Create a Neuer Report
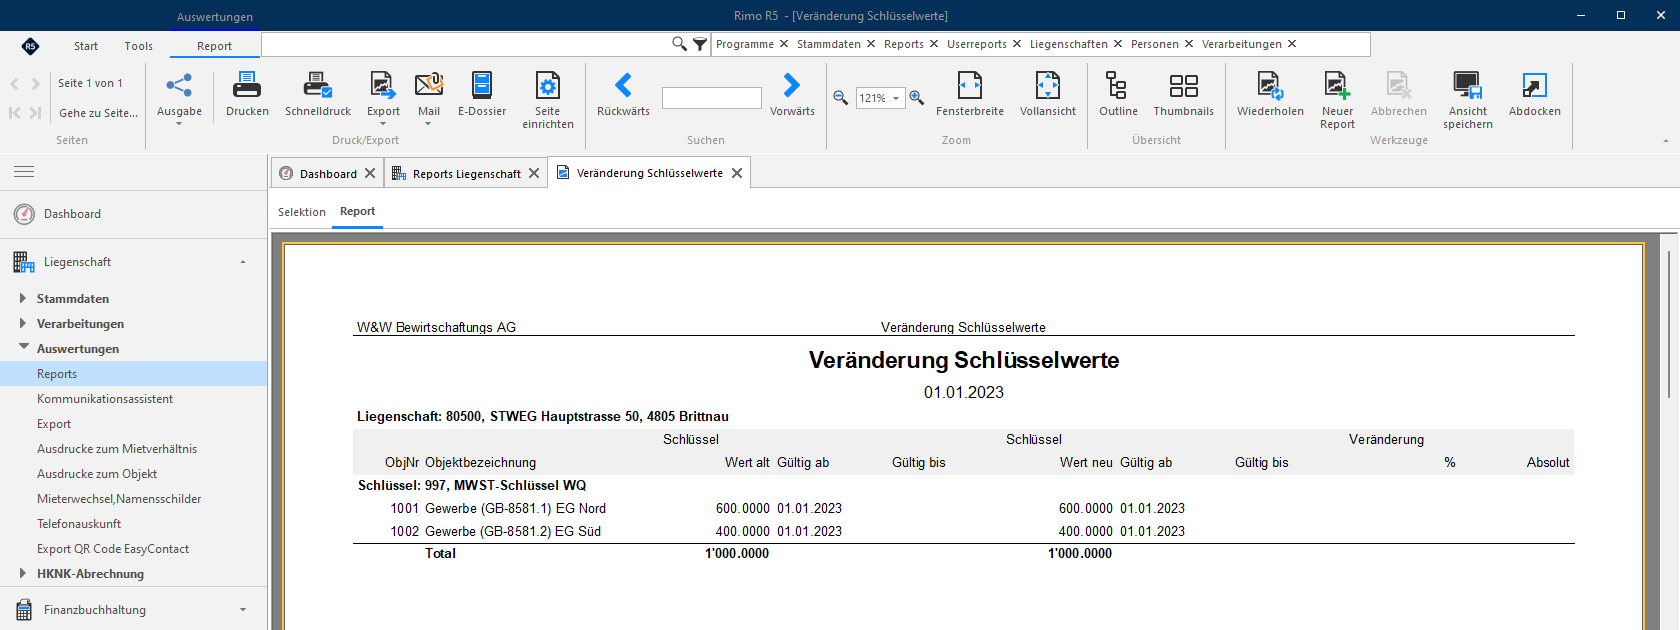 pyautogui.click(x=1337, y=100)
